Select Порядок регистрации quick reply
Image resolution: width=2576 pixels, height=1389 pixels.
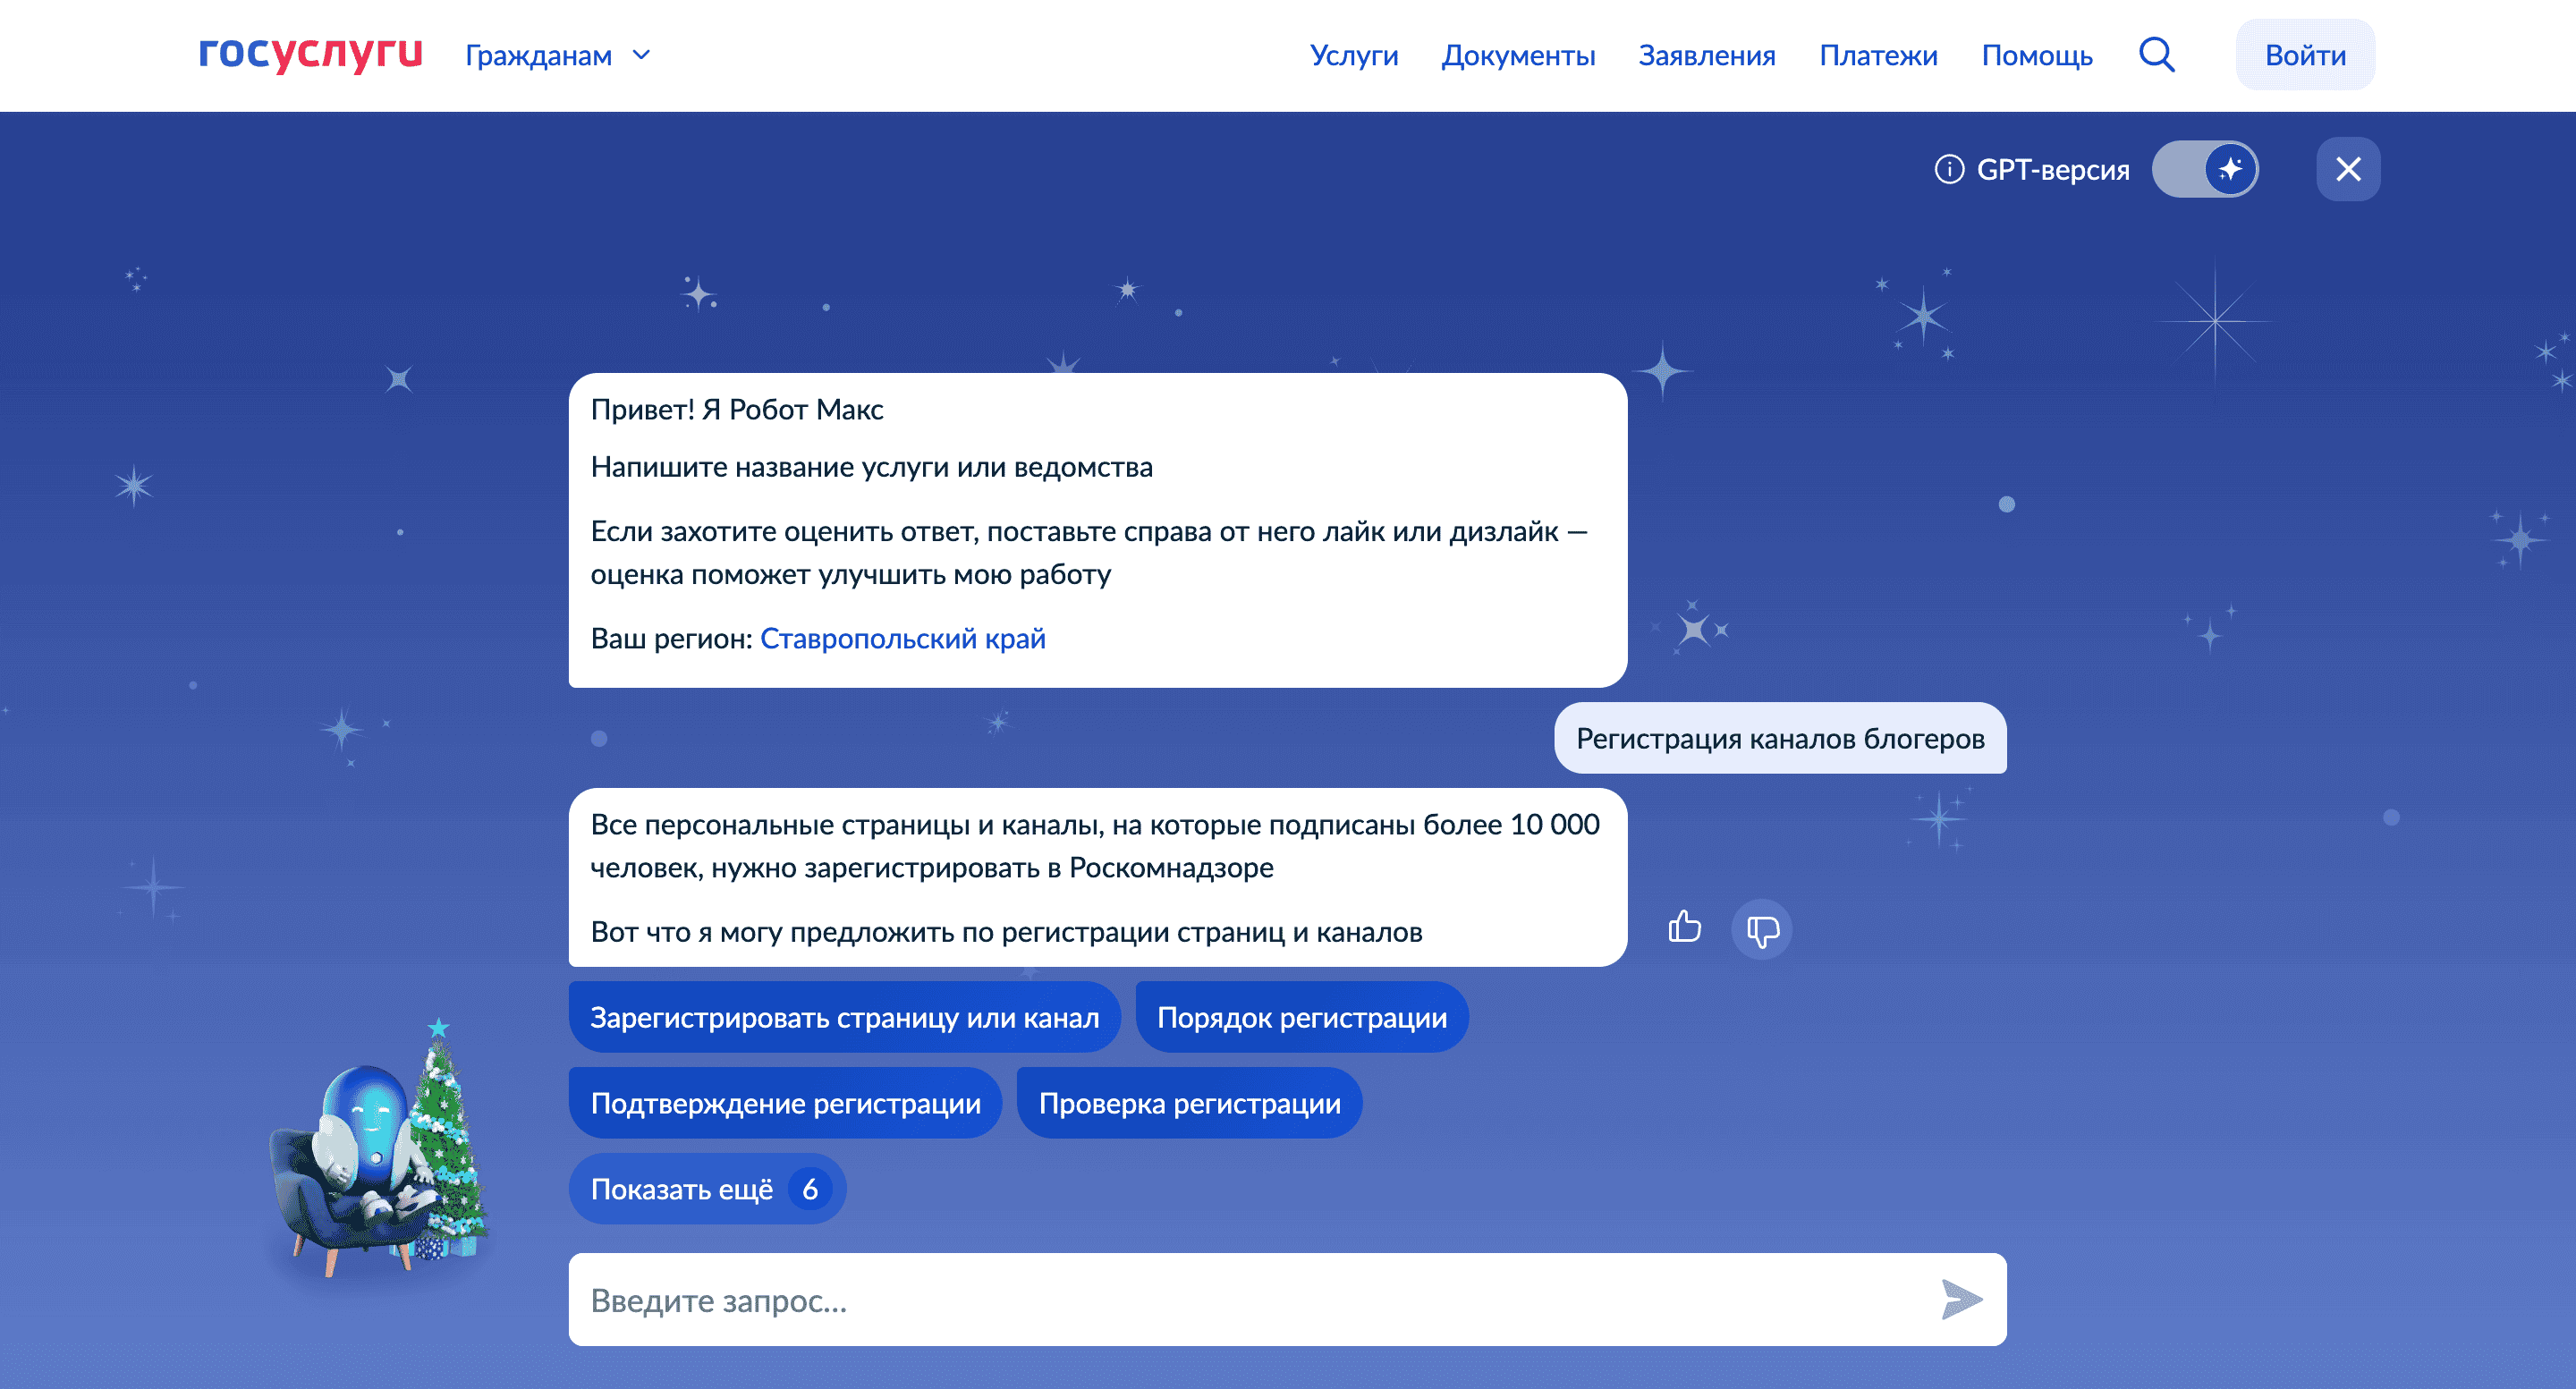tap(1301, 1017)
